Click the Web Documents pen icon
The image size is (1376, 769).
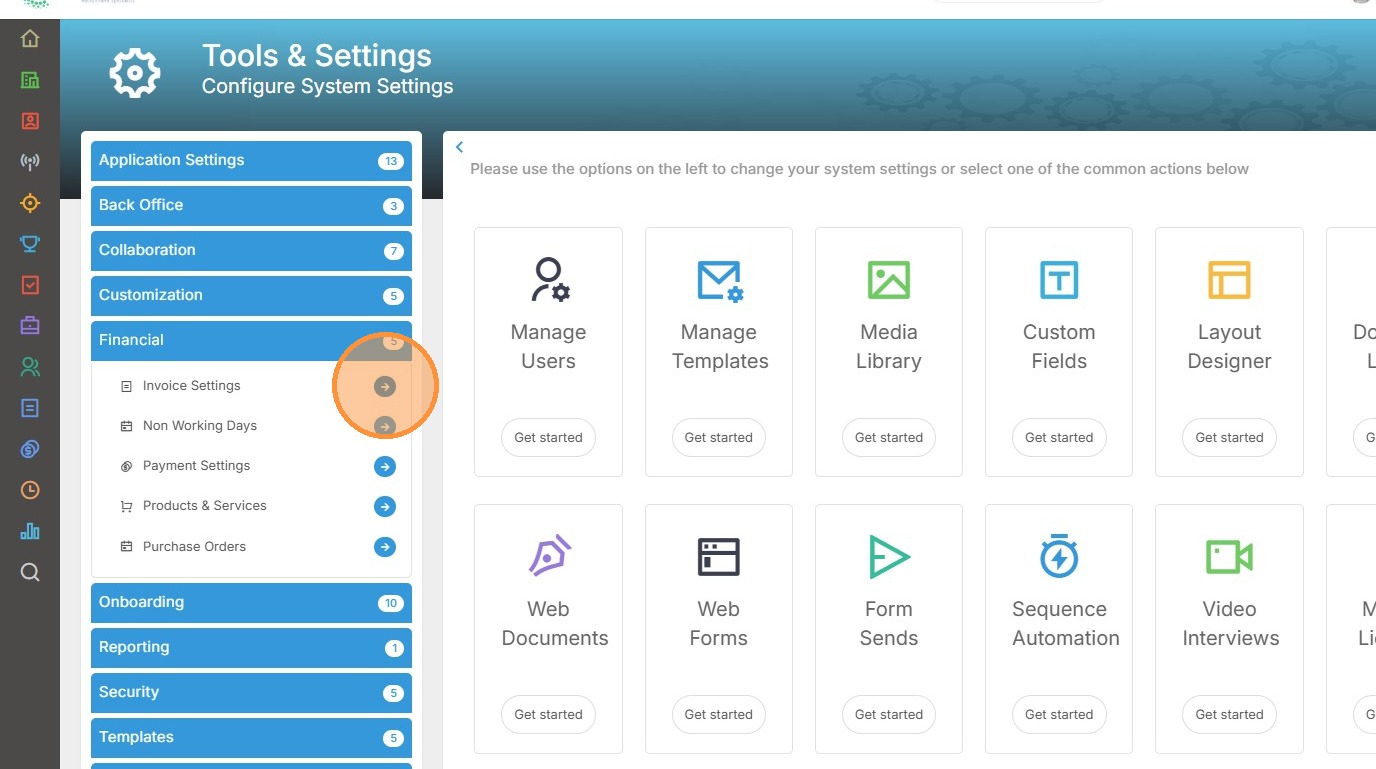pyautogui.click(x=549, y=556)
